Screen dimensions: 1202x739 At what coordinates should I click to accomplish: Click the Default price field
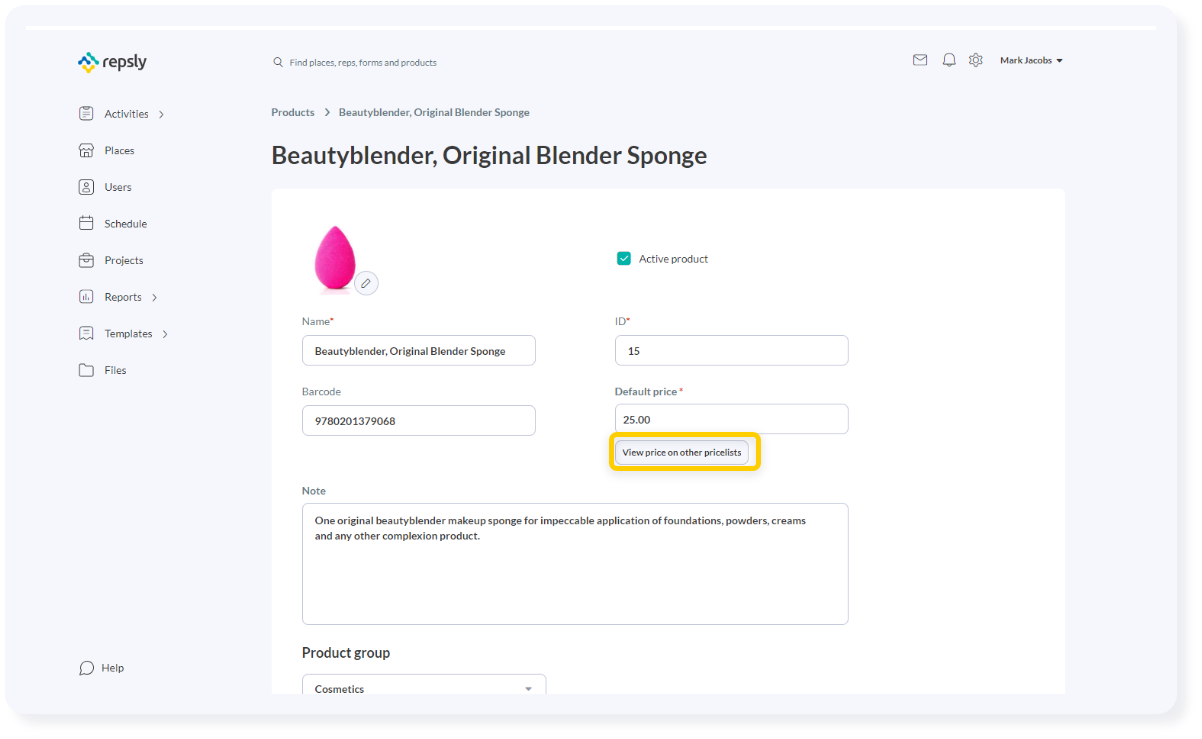pyautogui.click(x=731, y=420)
